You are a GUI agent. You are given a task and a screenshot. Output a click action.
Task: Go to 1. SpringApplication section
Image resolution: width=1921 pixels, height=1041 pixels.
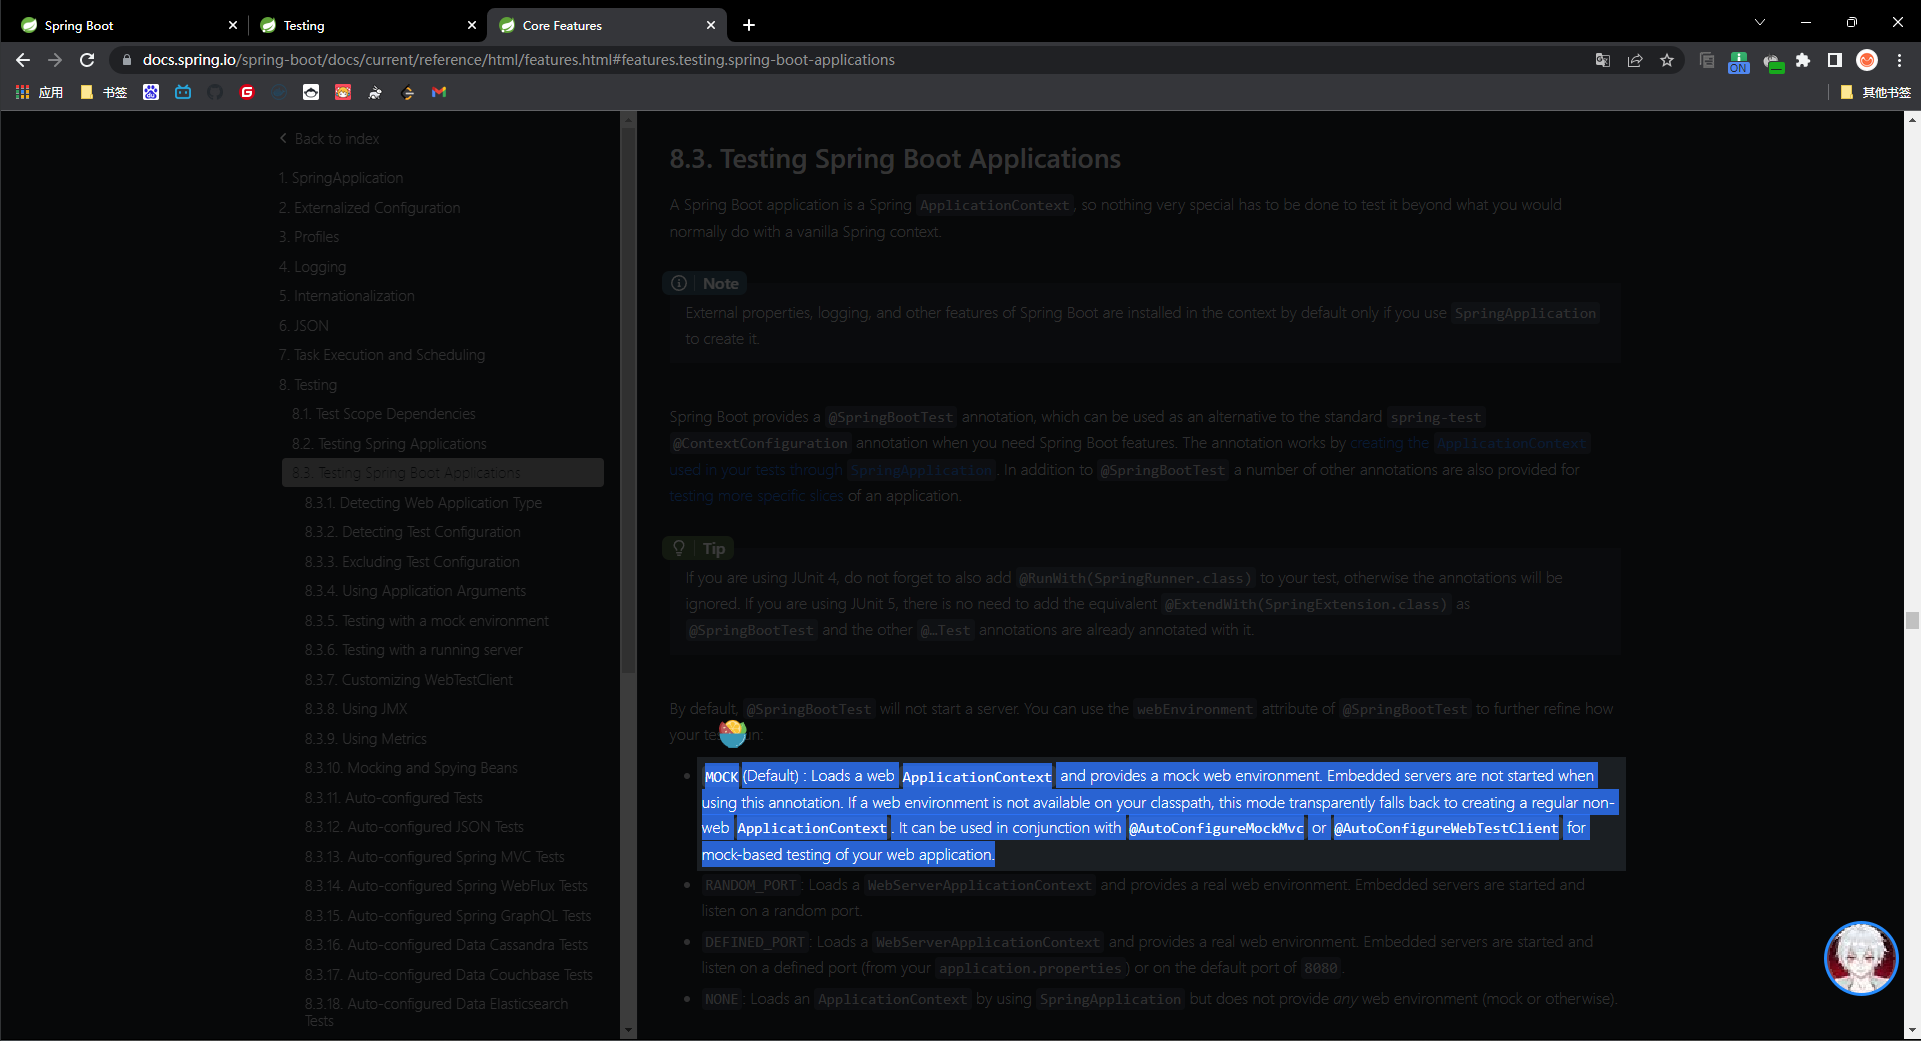[341, 178]
